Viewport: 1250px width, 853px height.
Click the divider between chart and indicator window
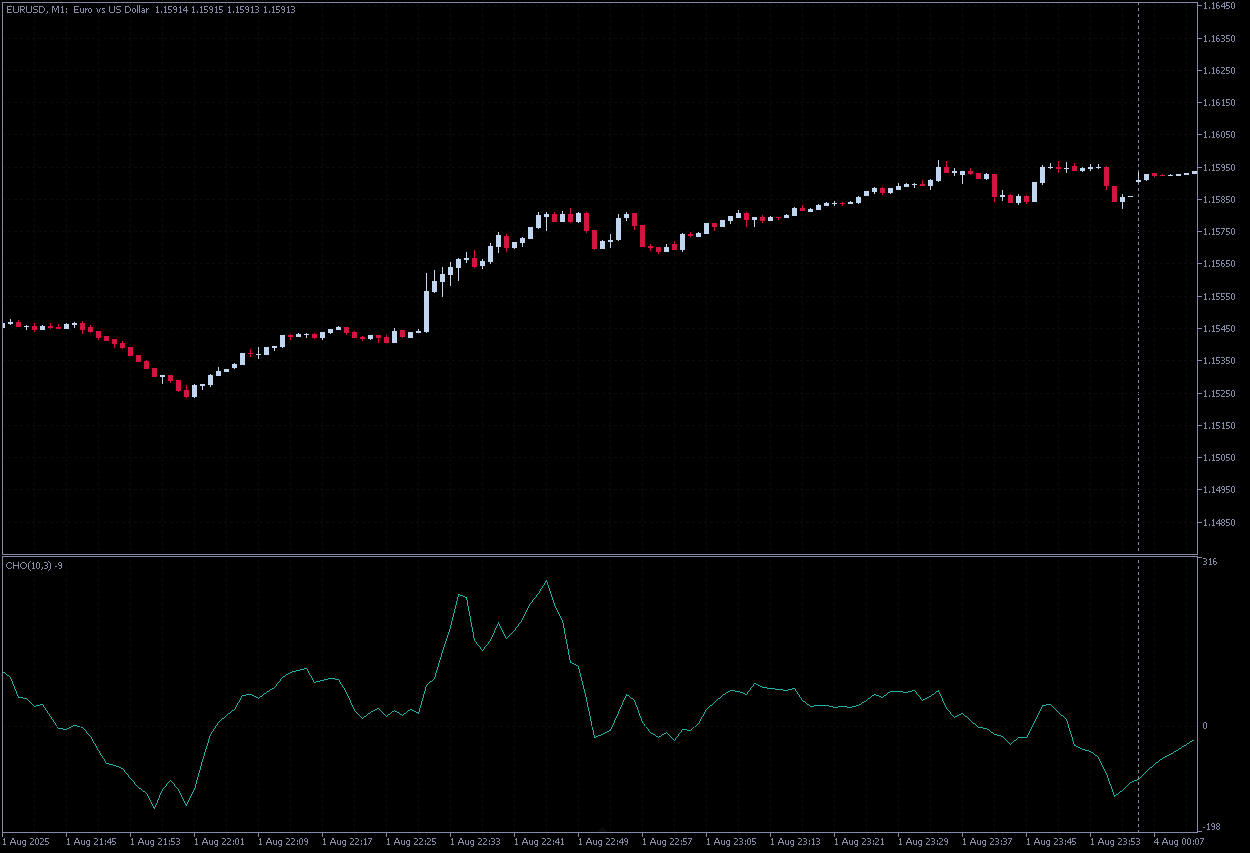(600, 554)
